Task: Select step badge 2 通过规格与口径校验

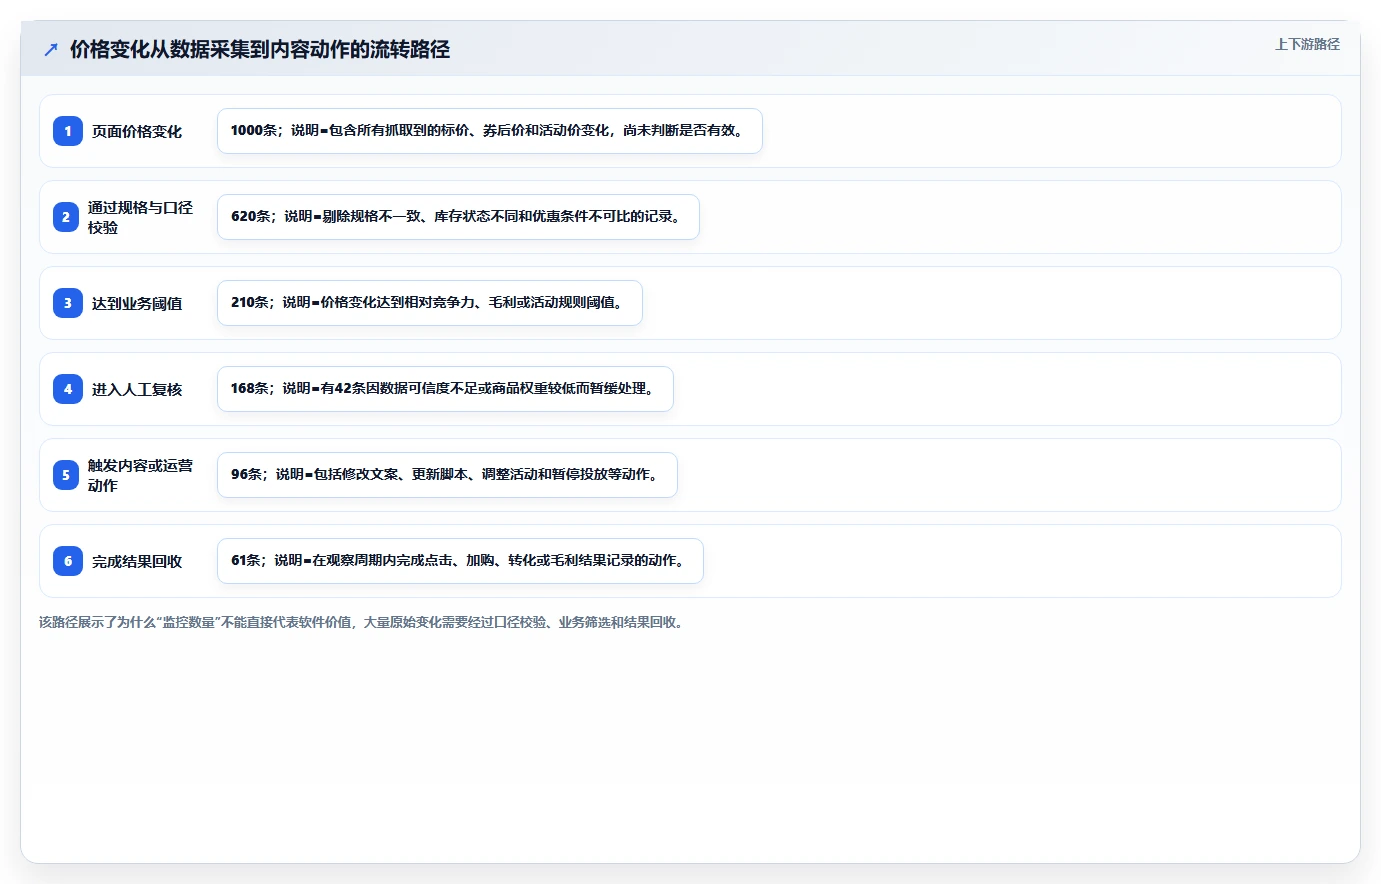Action: [66, 217]
